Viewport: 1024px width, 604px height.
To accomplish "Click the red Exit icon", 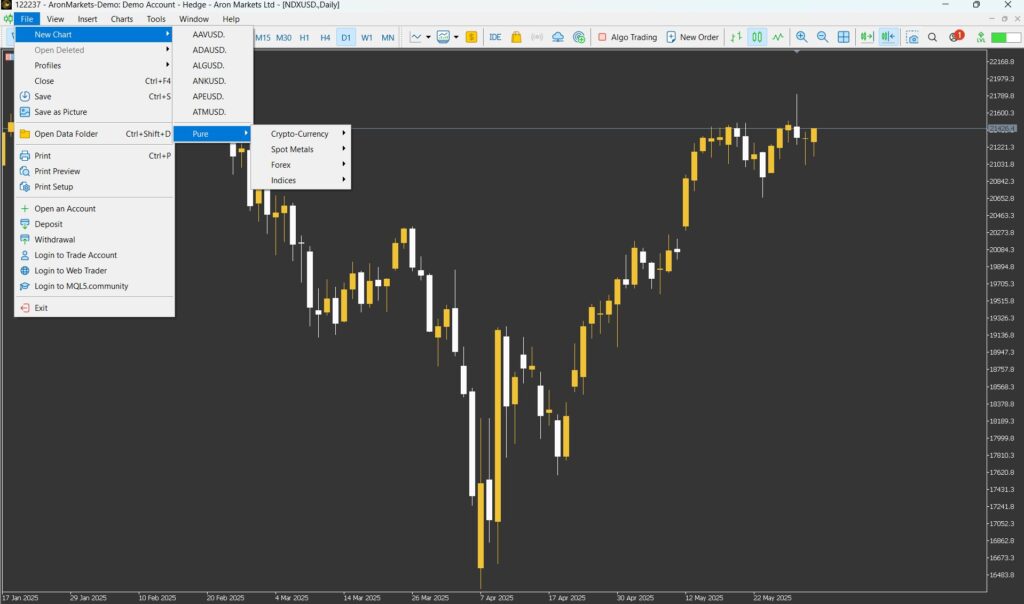I will pos(25,308).
